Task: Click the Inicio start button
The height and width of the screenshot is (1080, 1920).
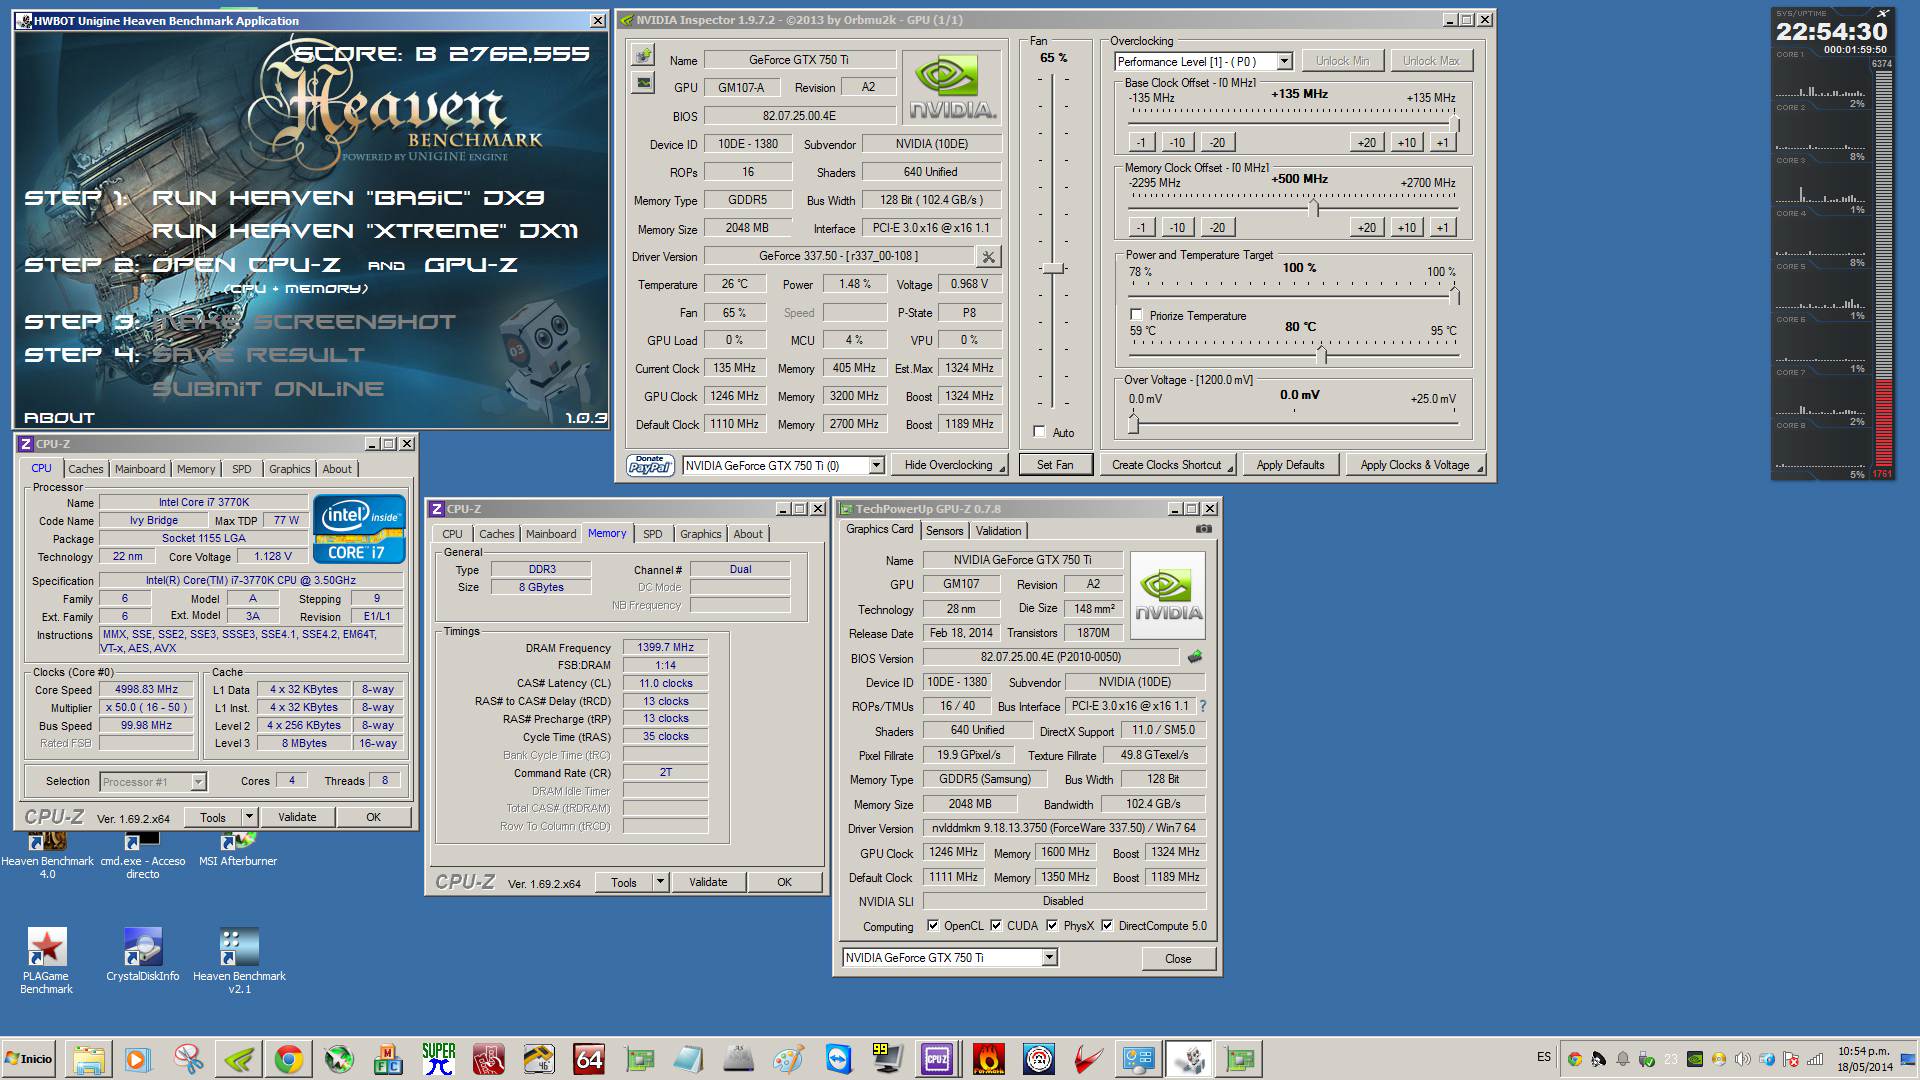Action: click(29, 1059)
